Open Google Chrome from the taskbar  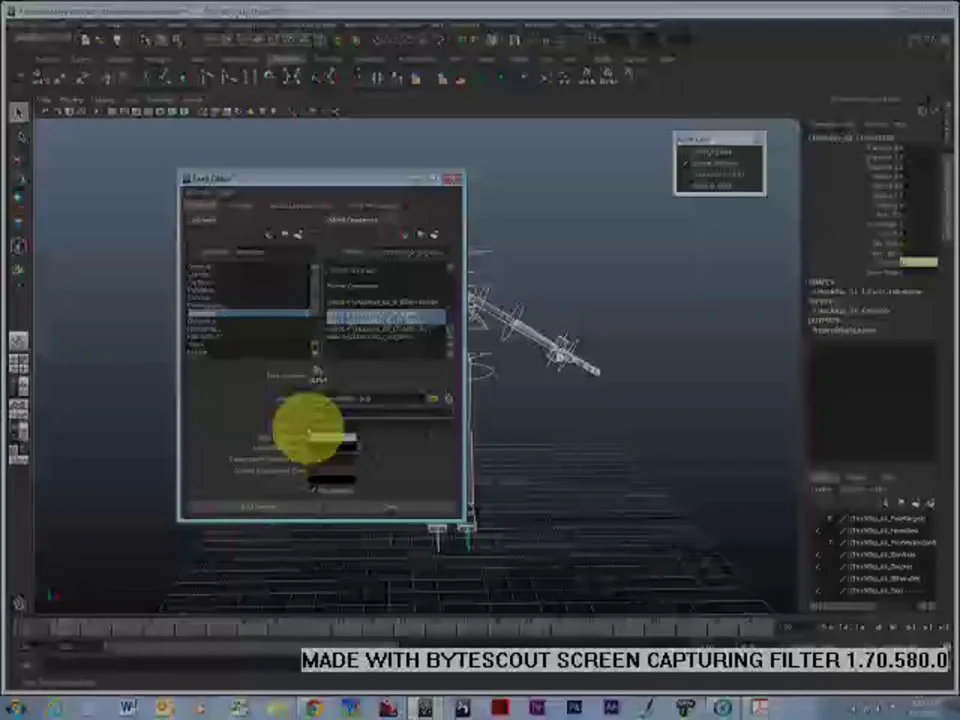[x=314, y=708]
